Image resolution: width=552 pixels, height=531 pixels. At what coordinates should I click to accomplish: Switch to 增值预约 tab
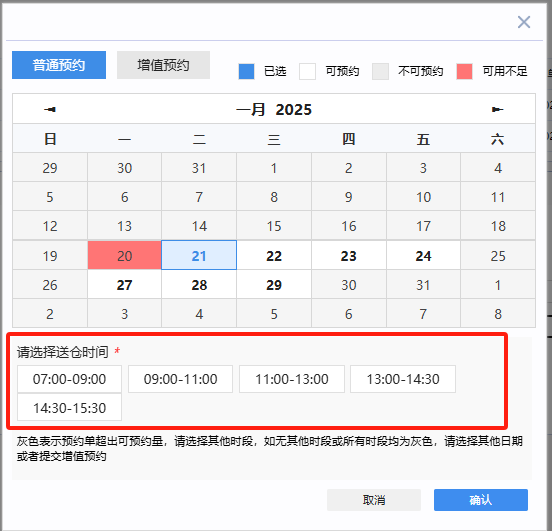(163, 65)
